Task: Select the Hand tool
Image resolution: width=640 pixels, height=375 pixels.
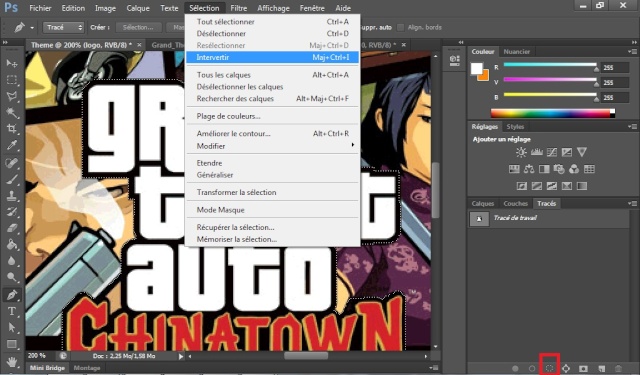Action: (x=12, y=362)
